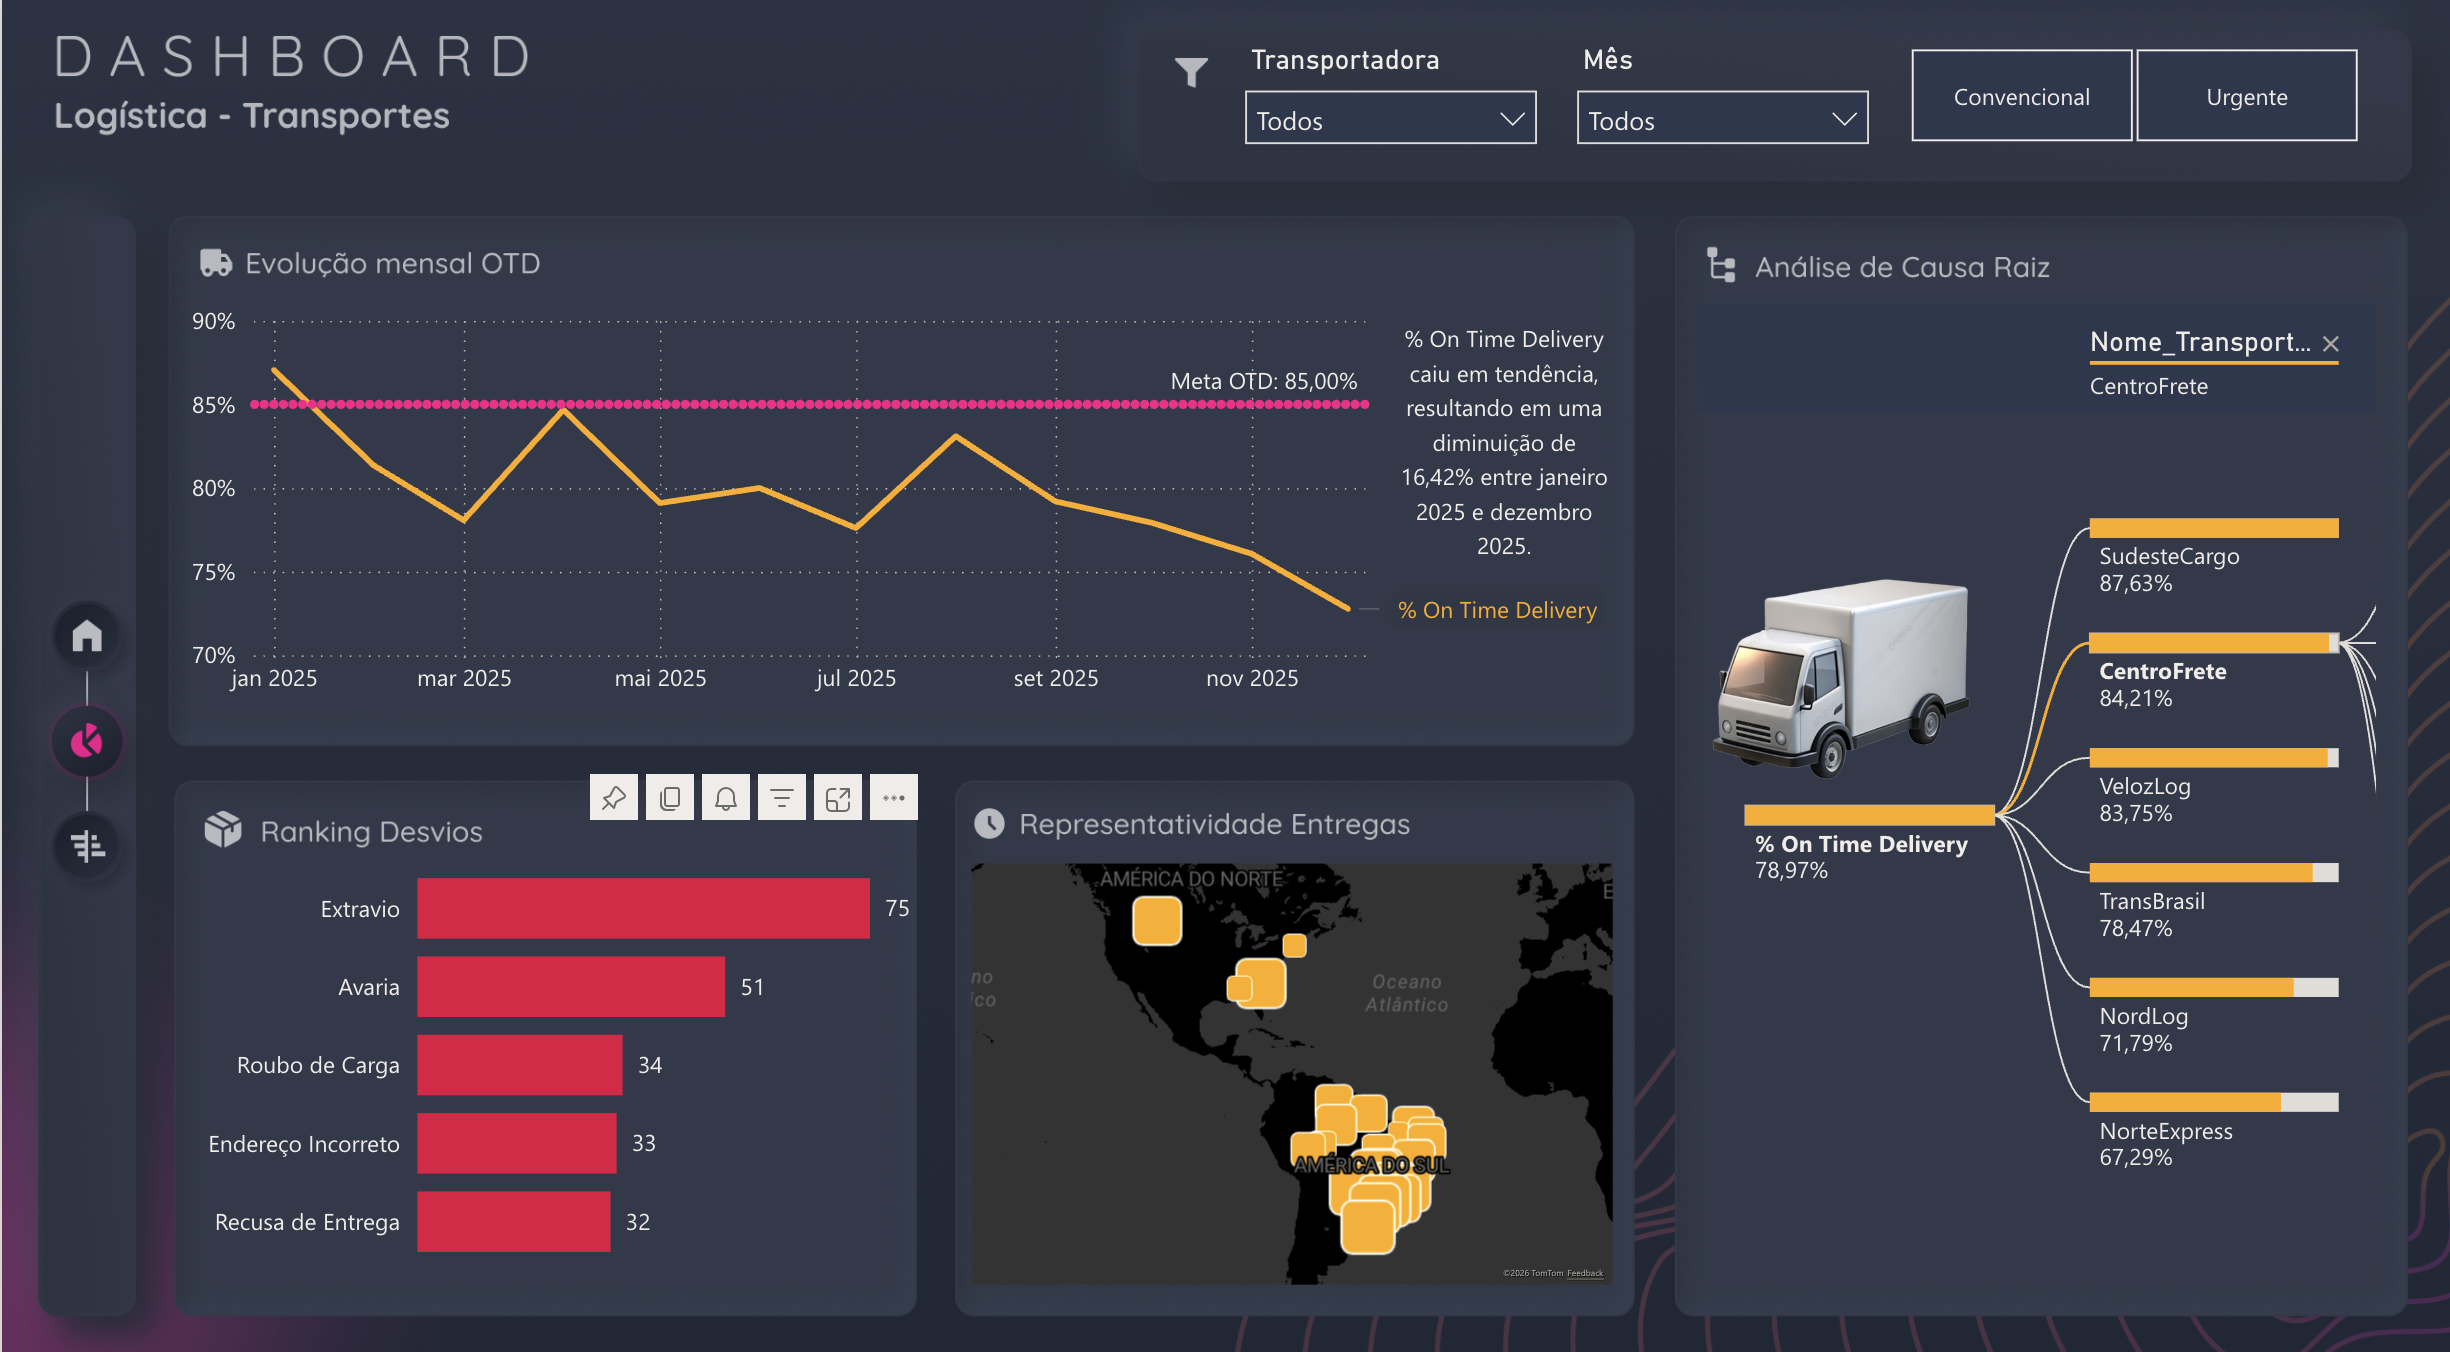Viewport: 2450px width, 1352px height.
Task: Open filters on visual icon
Action: coord(782,798)
